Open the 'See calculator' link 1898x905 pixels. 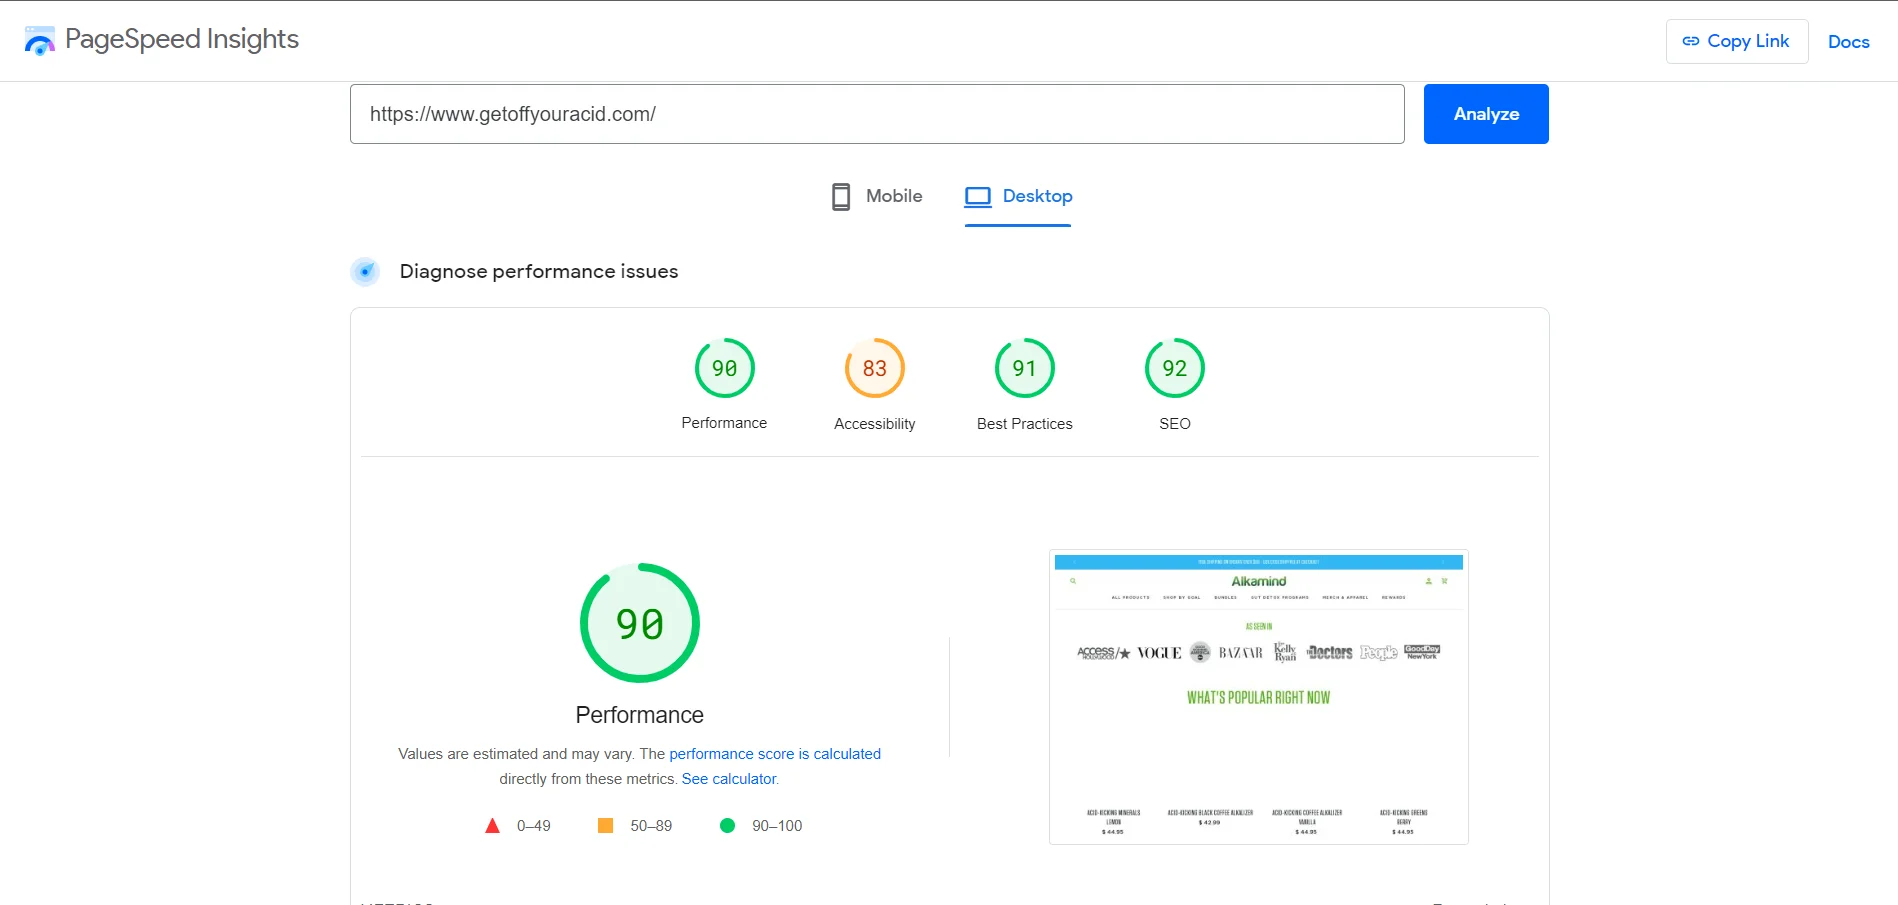coord(729,779)
